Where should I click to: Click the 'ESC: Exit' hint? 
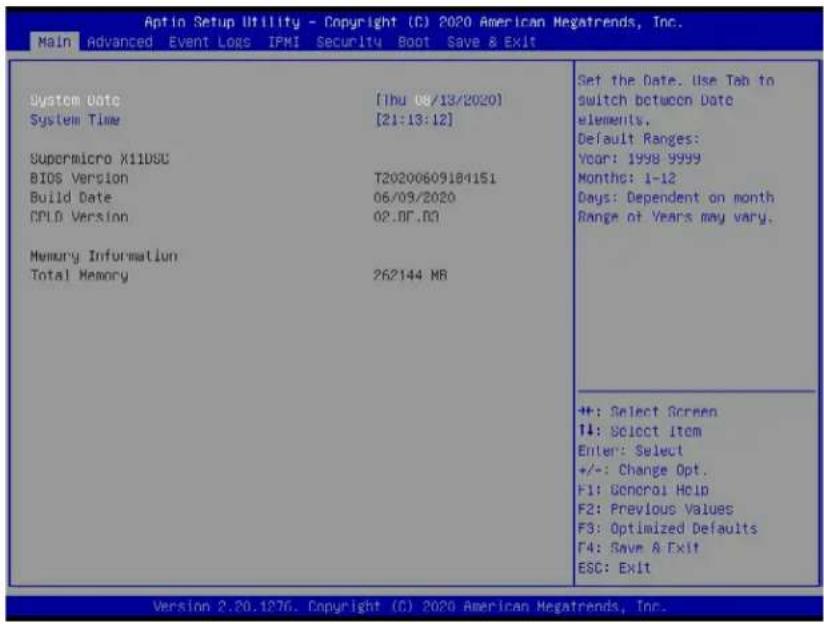point(614,568)
